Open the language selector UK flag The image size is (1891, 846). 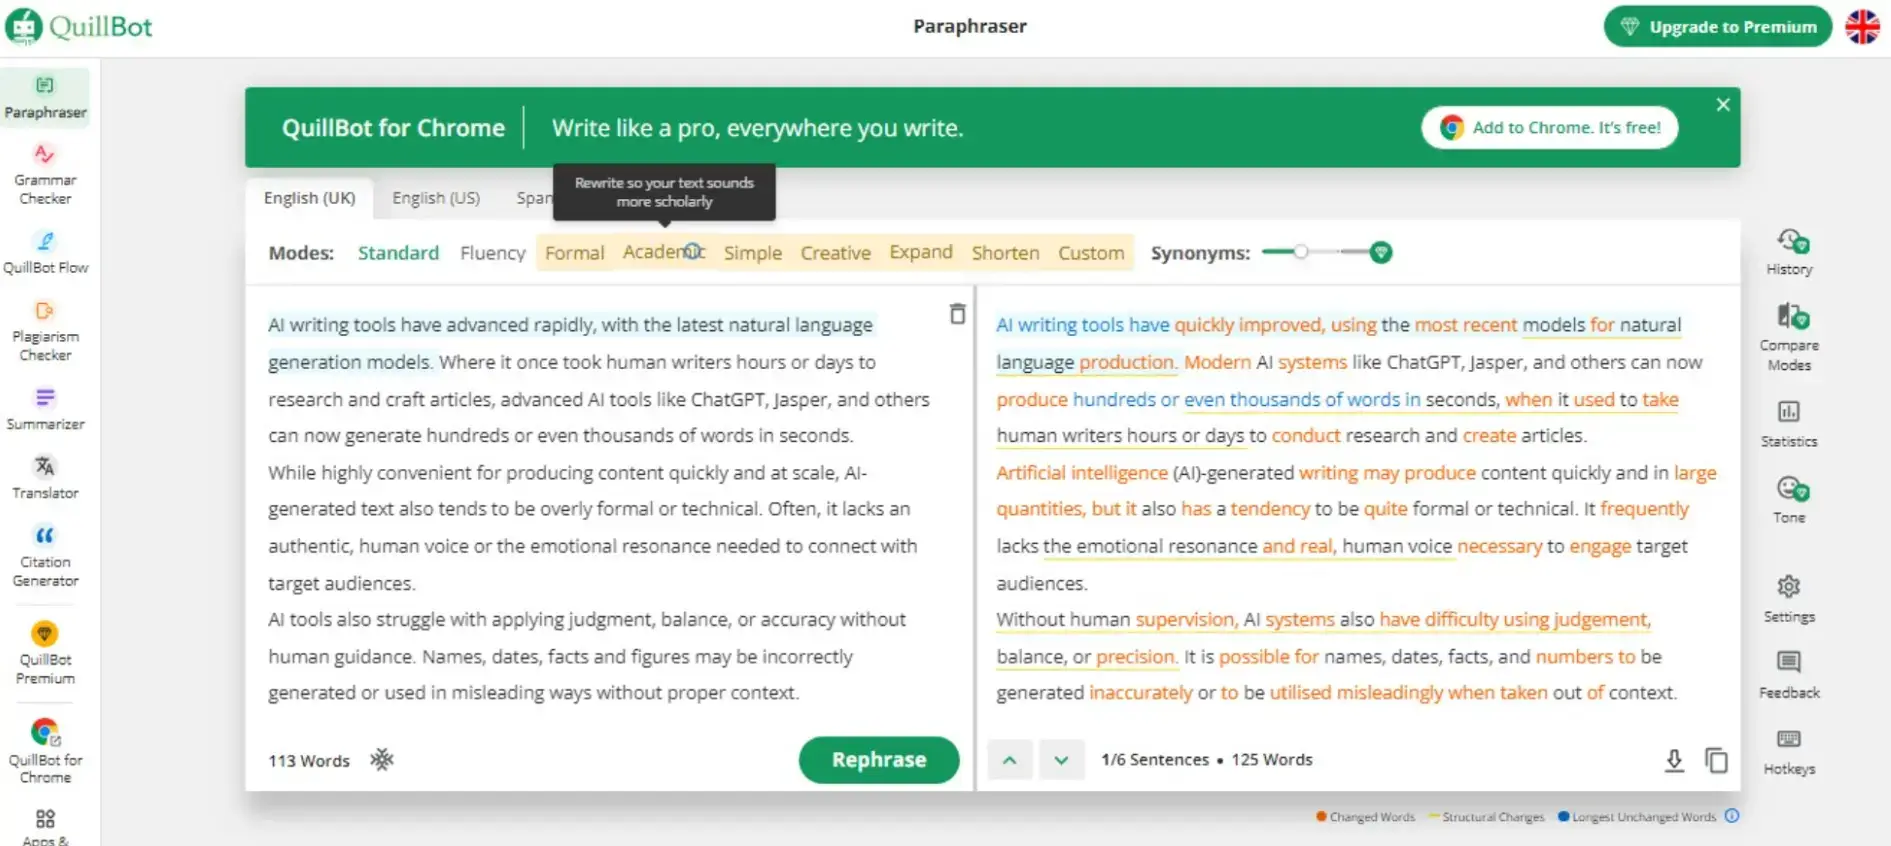click(1862, 27)
